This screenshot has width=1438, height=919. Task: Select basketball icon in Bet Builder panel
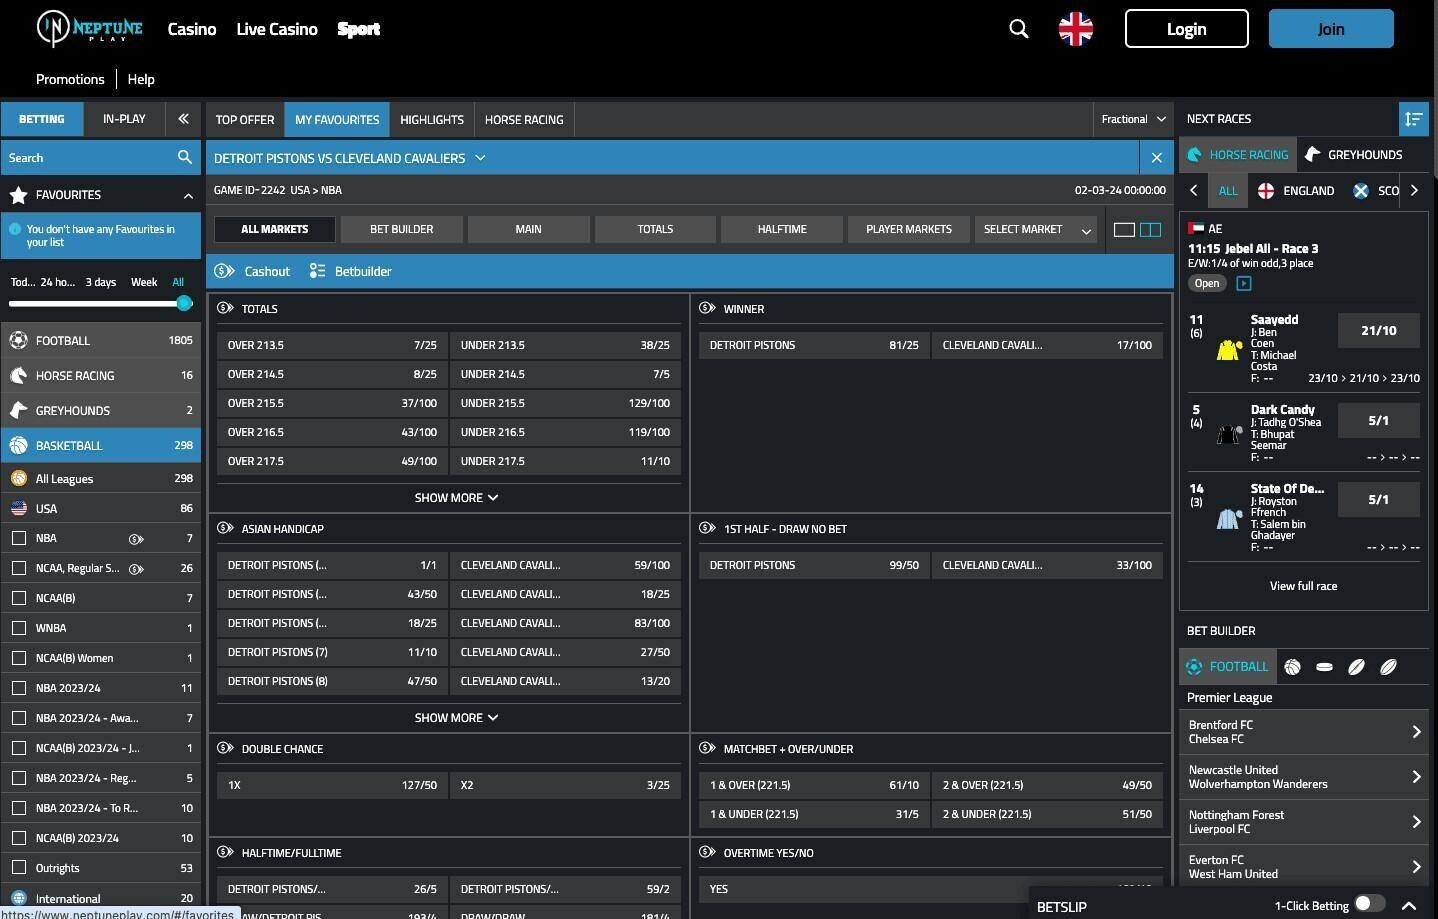1292,667
